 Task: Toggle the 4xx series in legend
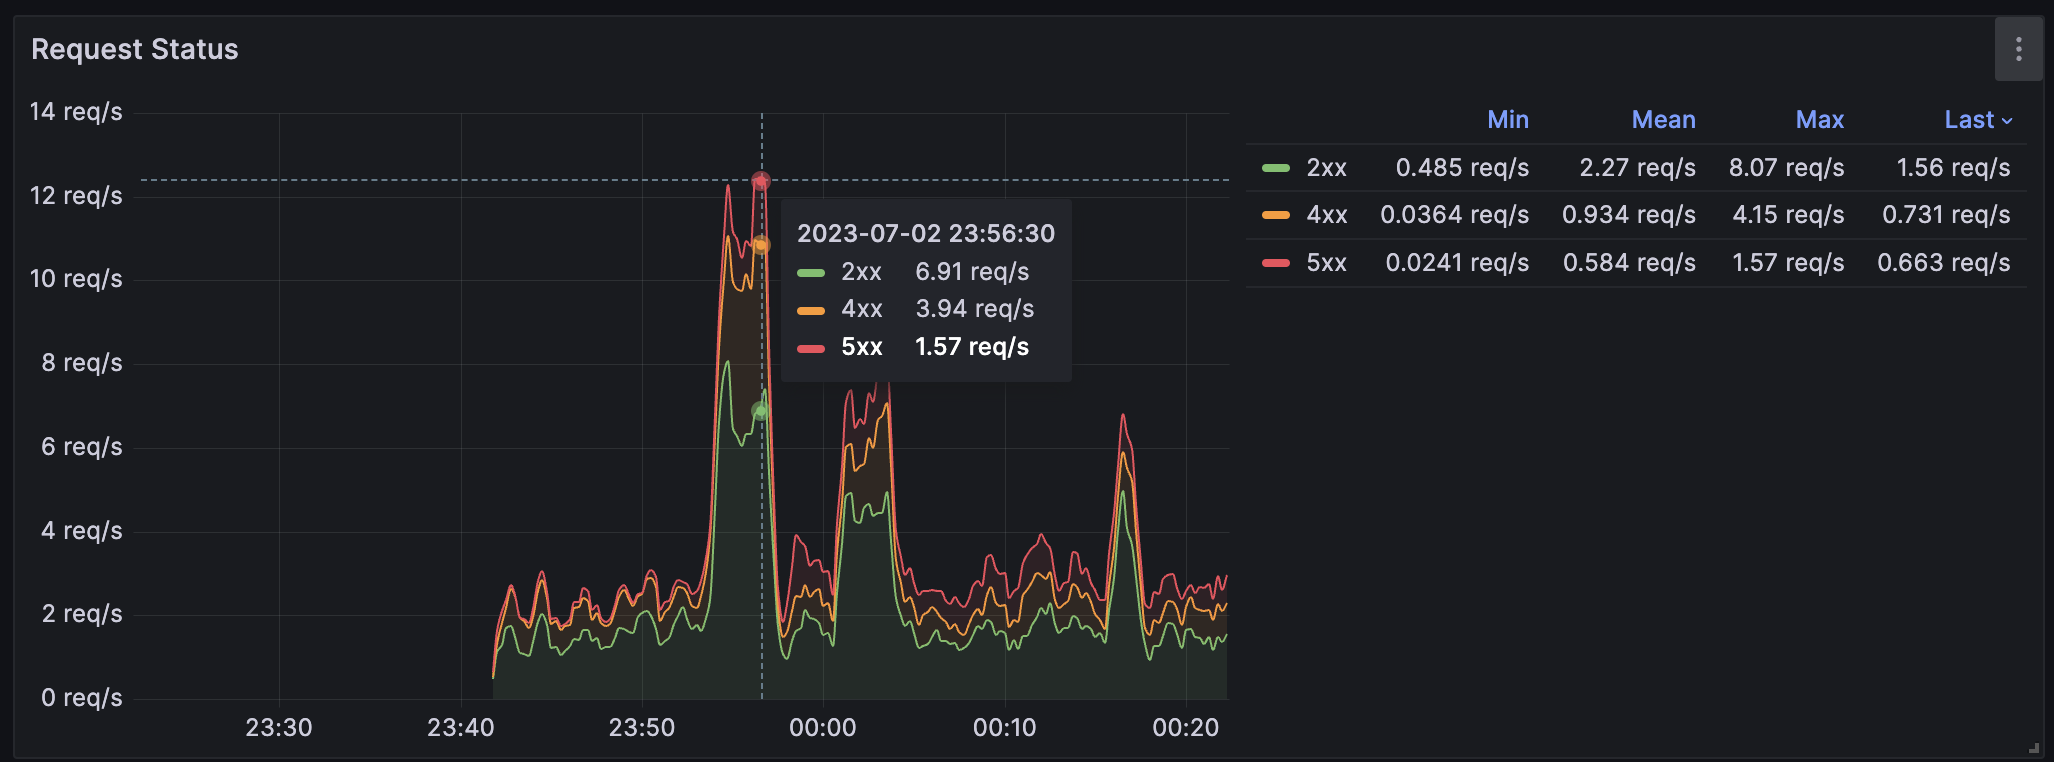pyautogui.click(x=1327, y=215)
